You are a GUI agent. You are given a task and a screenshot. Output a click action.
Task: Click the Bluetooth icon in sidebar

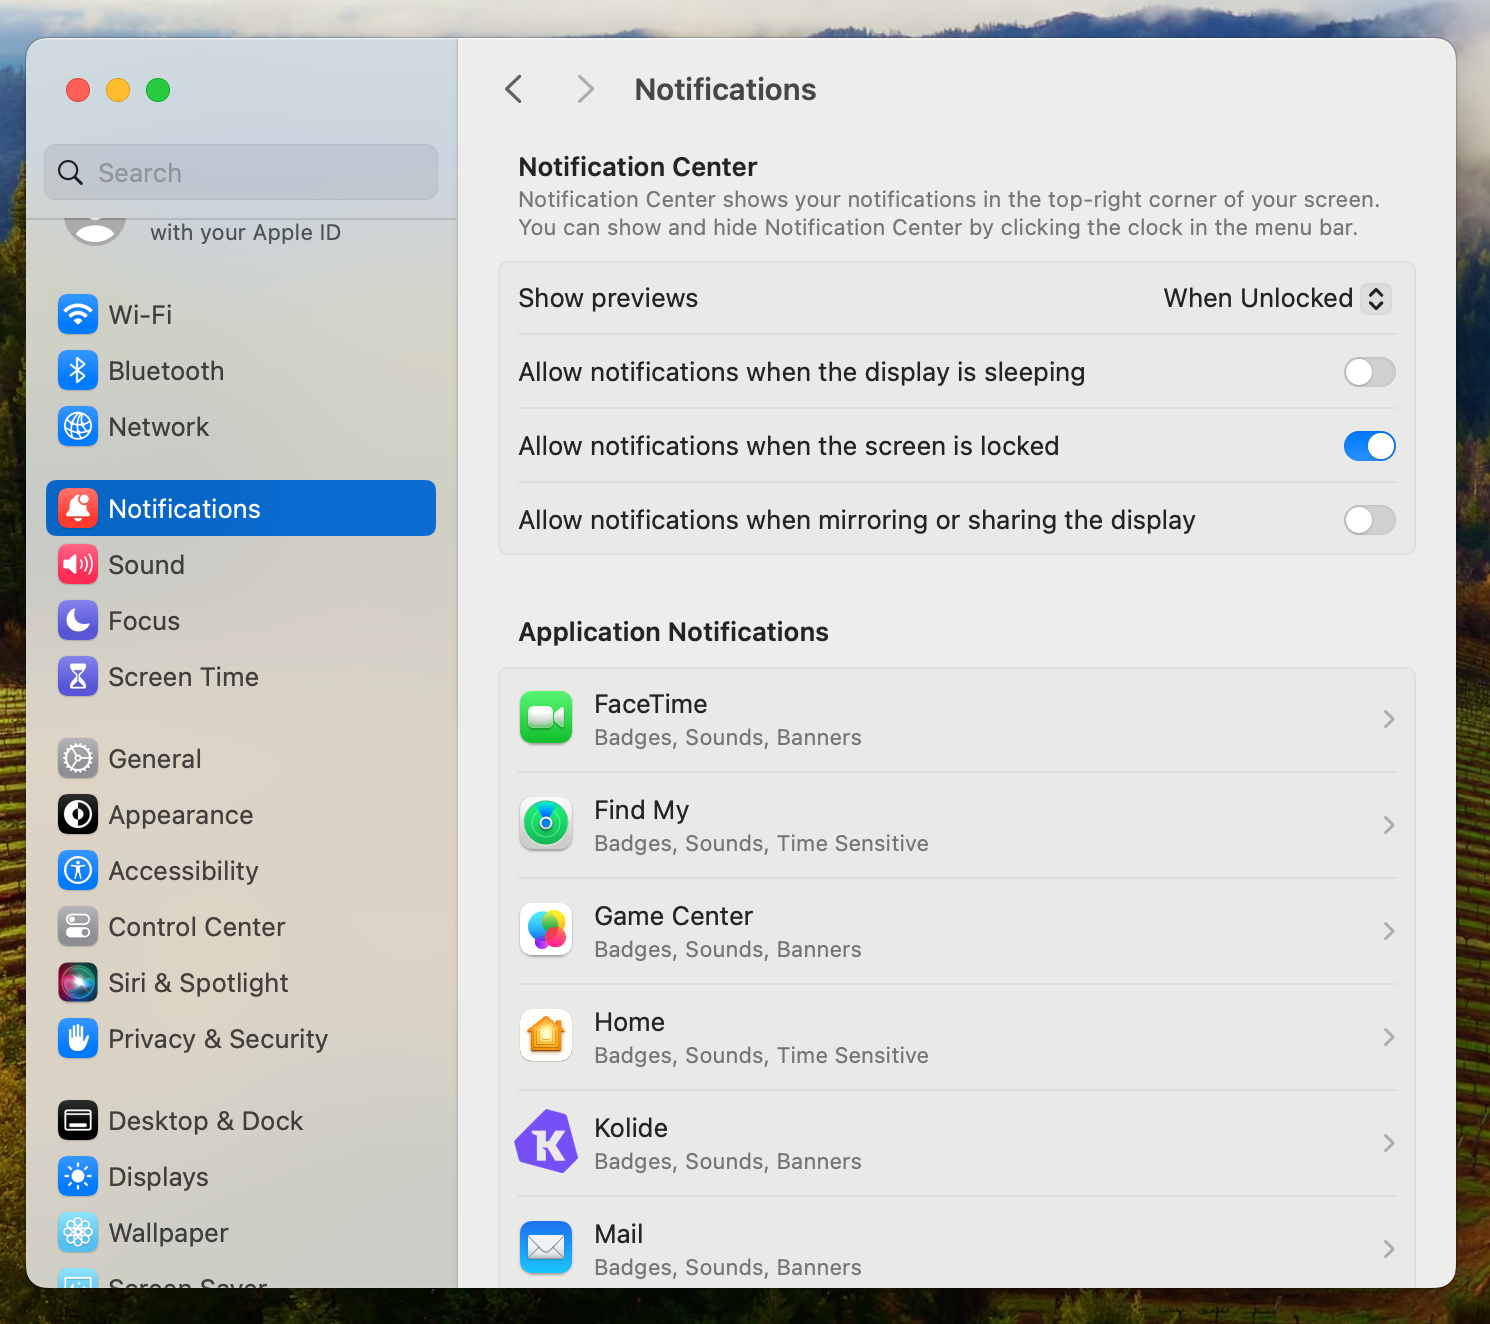tap(78, 370)
